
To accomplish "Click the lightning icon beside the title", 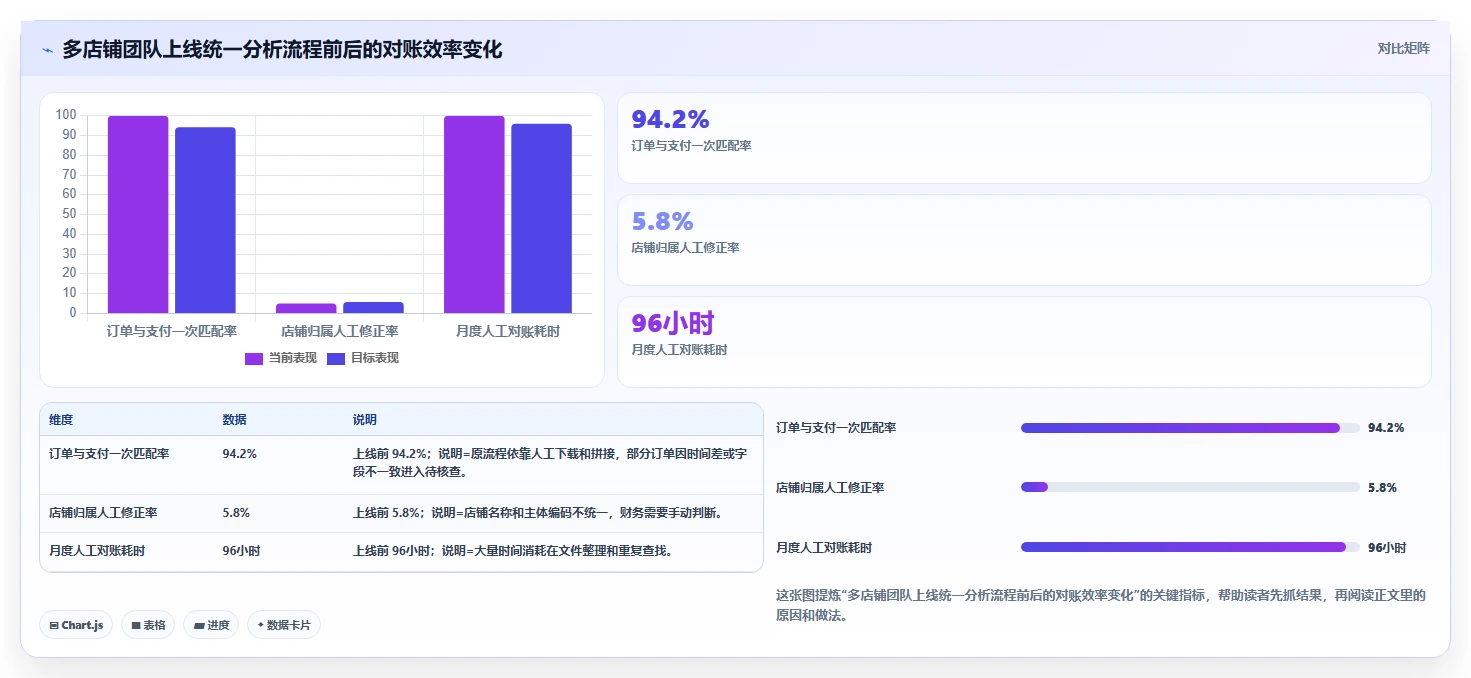I will (47, 49).
